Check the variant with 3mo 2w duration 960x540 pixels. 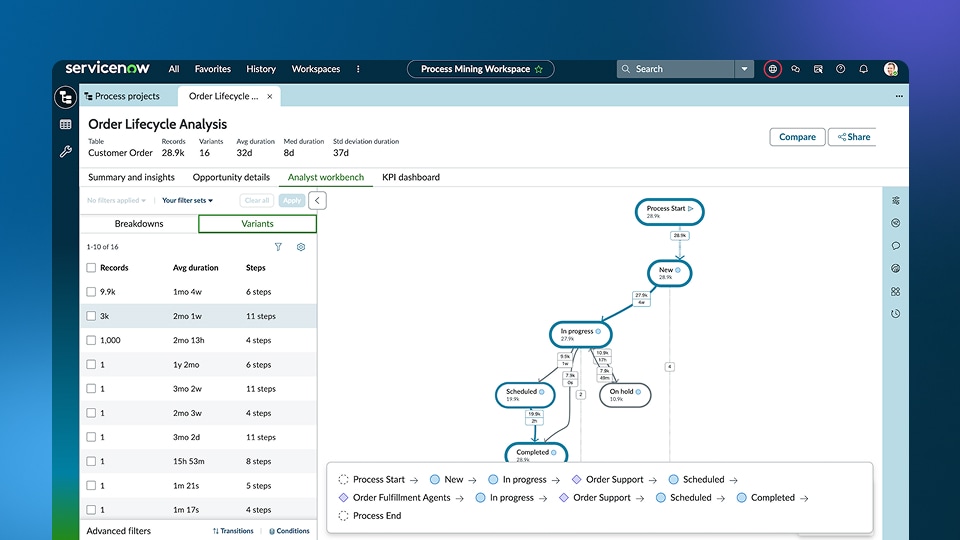[x=91, y=389]
